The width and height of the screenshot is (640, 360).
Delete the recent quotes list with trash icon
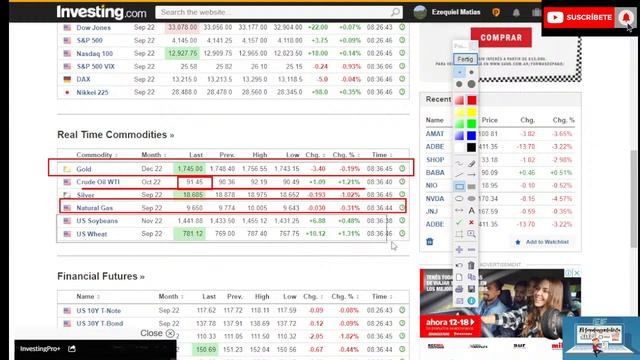430,242
